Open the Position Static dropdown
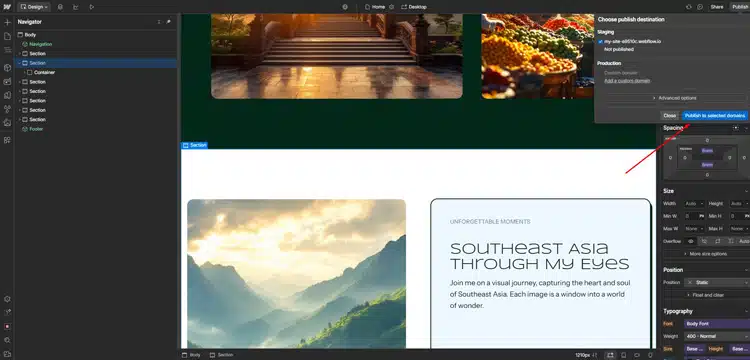The height and width of the screenshot is (360, 750). click(717, 283)
